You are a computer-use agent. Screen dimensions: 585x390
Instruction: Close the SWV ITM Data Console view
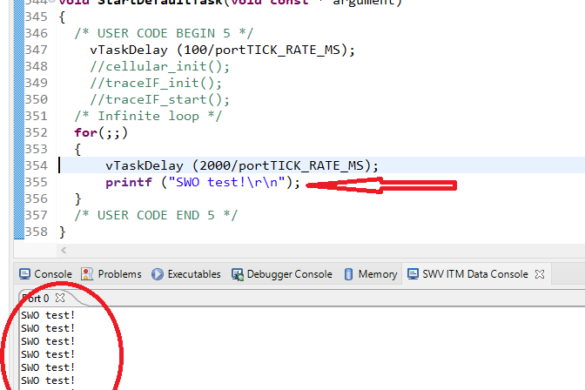(x=539, y=274)
